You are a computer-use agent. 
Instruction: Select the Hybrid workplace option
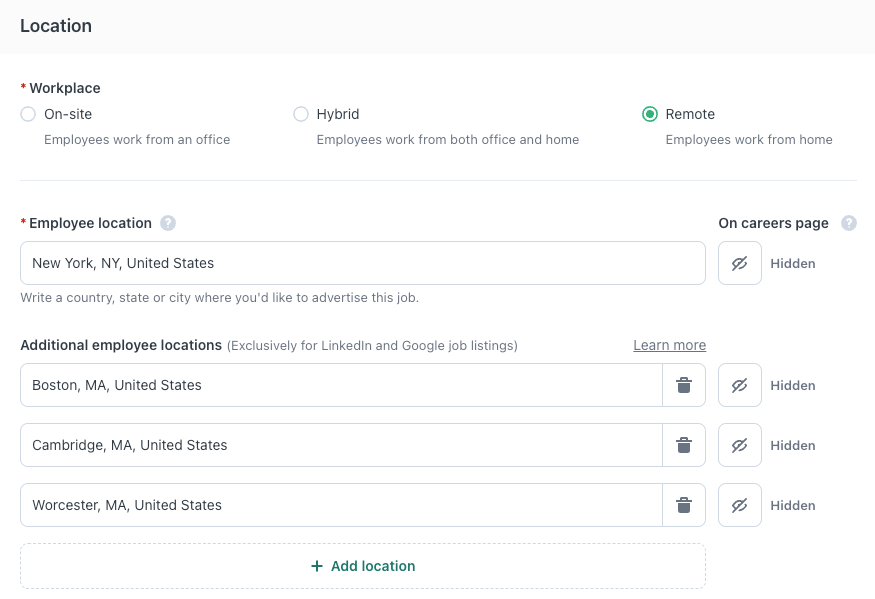coord(301,114)
